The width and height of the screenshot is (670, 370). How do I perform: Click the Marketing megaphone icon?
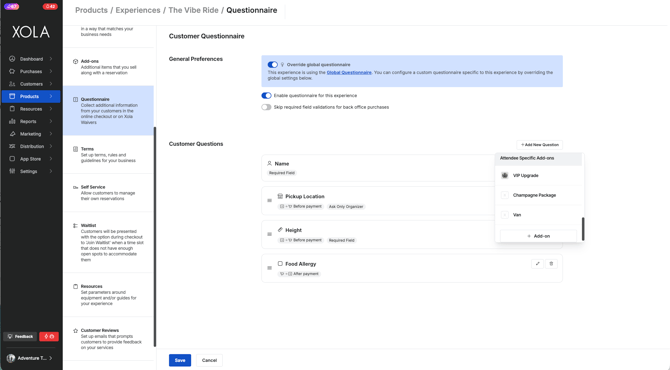(x=12, y=134)
